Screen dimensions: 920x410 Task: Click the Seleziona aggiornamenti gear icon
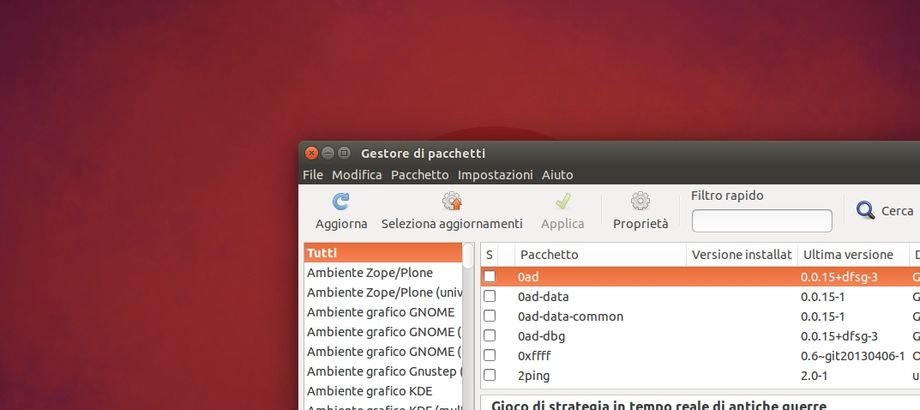tap(452, 201)
